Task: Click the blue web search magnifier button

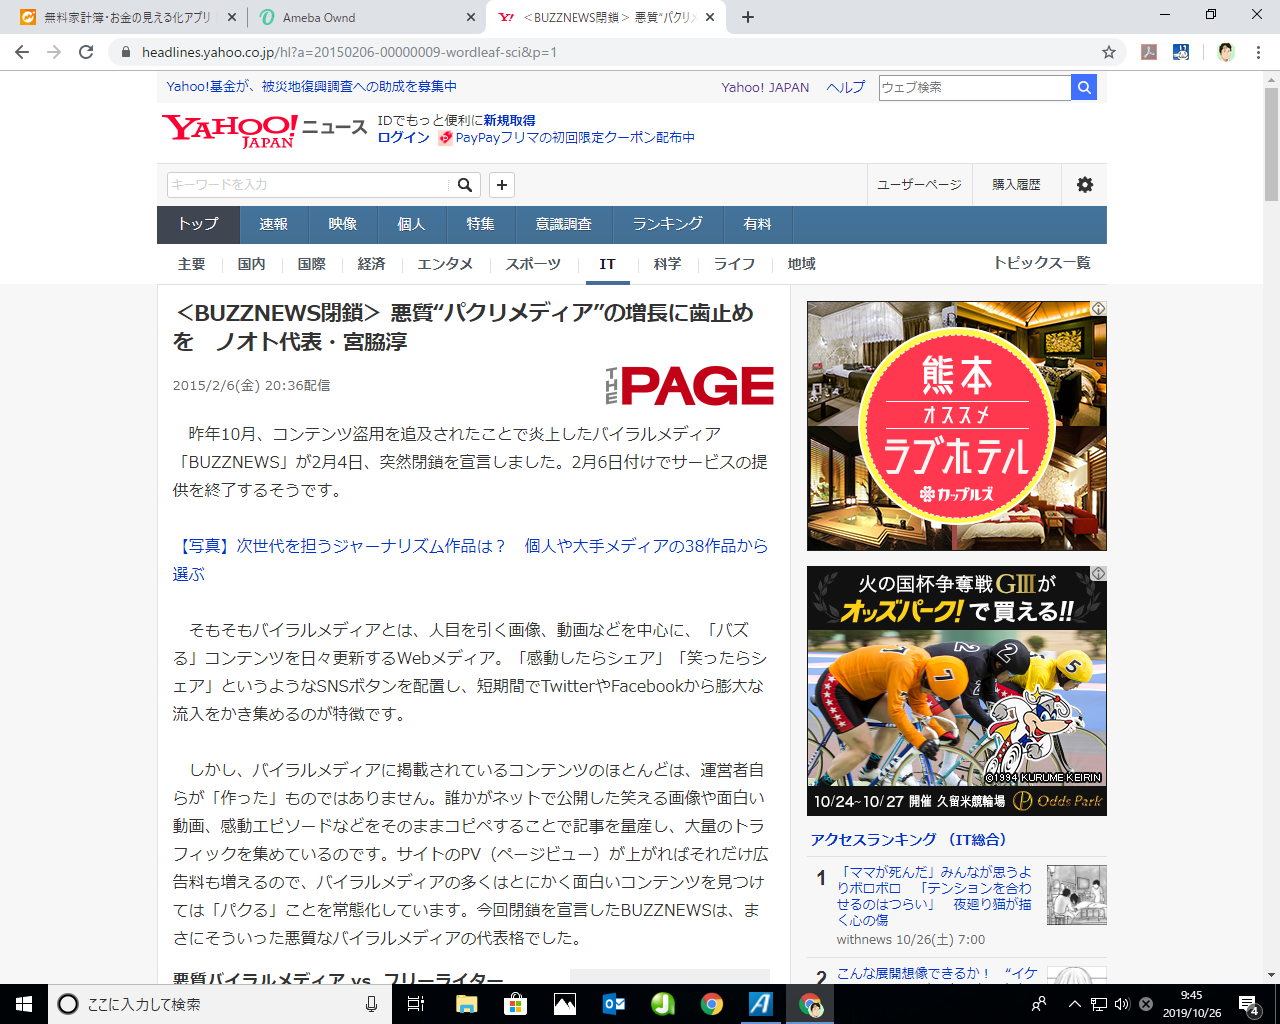Action: click(x=1084, y=88)
